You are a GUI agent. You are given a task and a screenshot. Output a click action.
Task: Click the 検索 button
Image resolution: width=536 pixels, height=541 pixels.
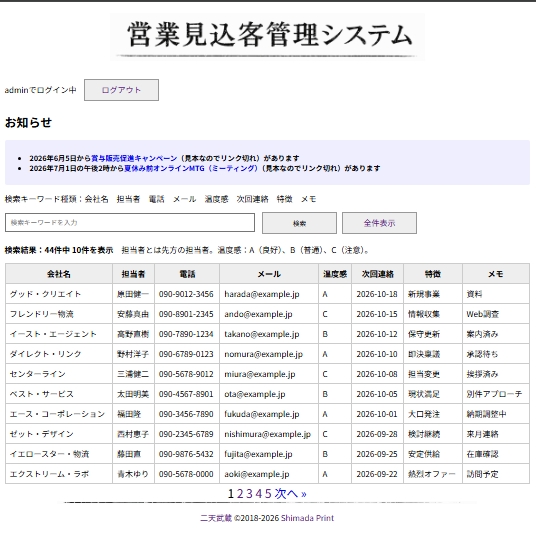(x=299, y=223)
